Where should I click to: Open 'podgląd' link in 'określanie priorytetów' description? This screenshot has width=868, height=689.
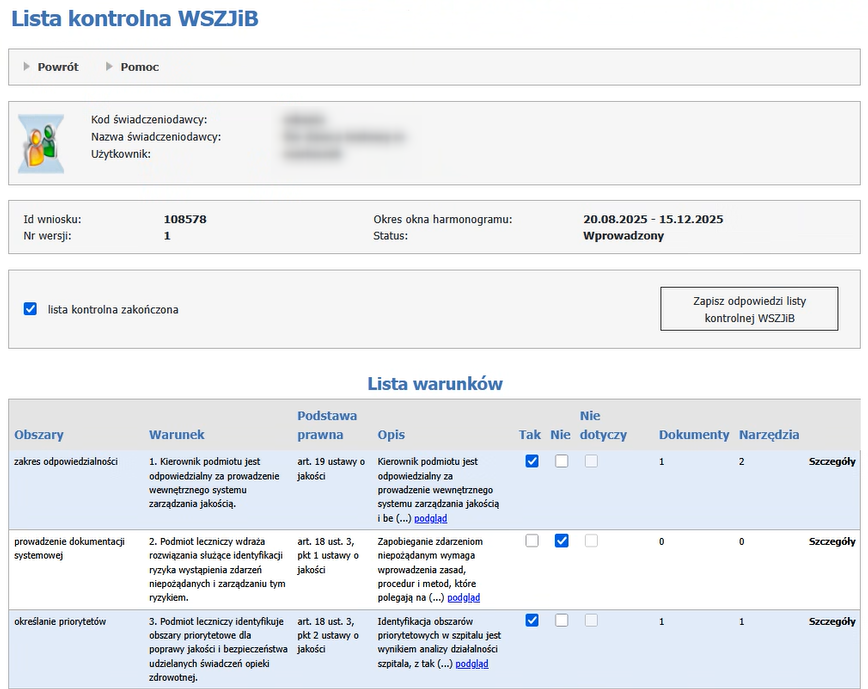point(471,664)
